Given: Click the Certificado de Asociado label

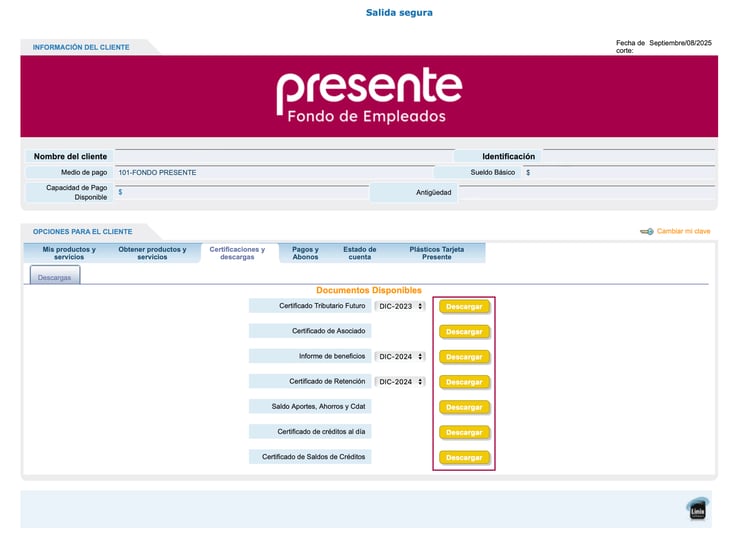Looking at the screenshot, I should pos(310,331).
